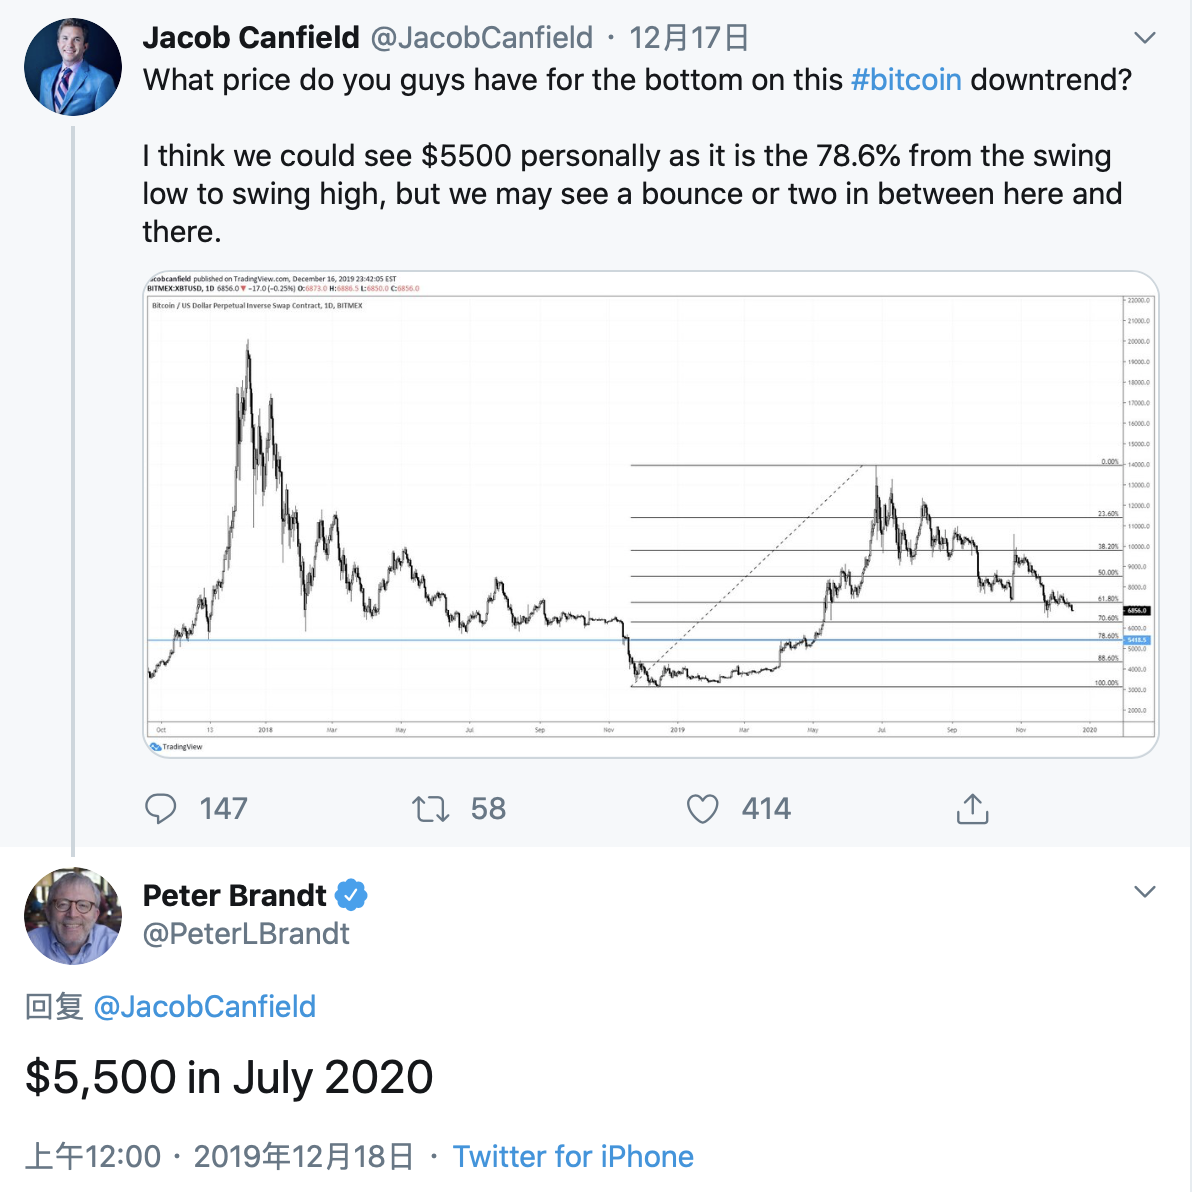This screenshot has height=1192, width=1200.
Task: Open Peter Brandt's profile picture
Action: pyautogui.click(x=73, y=916)
